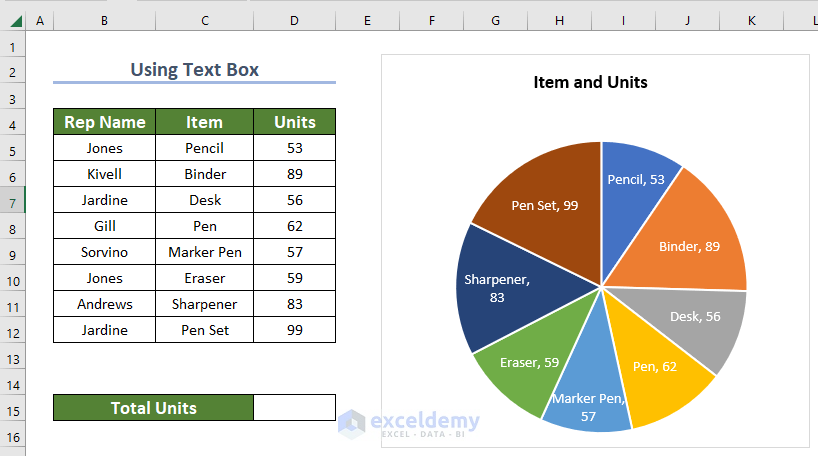818x456 pixels.
Task: Click the Select All corner triangle
Action: [13, 20]
